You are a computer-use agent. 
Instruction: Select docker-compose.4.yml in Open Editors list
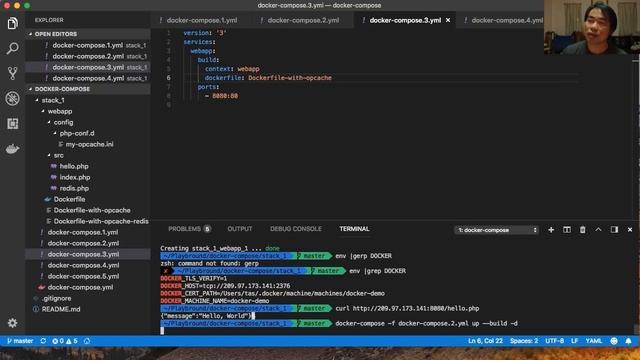(88, 78)
